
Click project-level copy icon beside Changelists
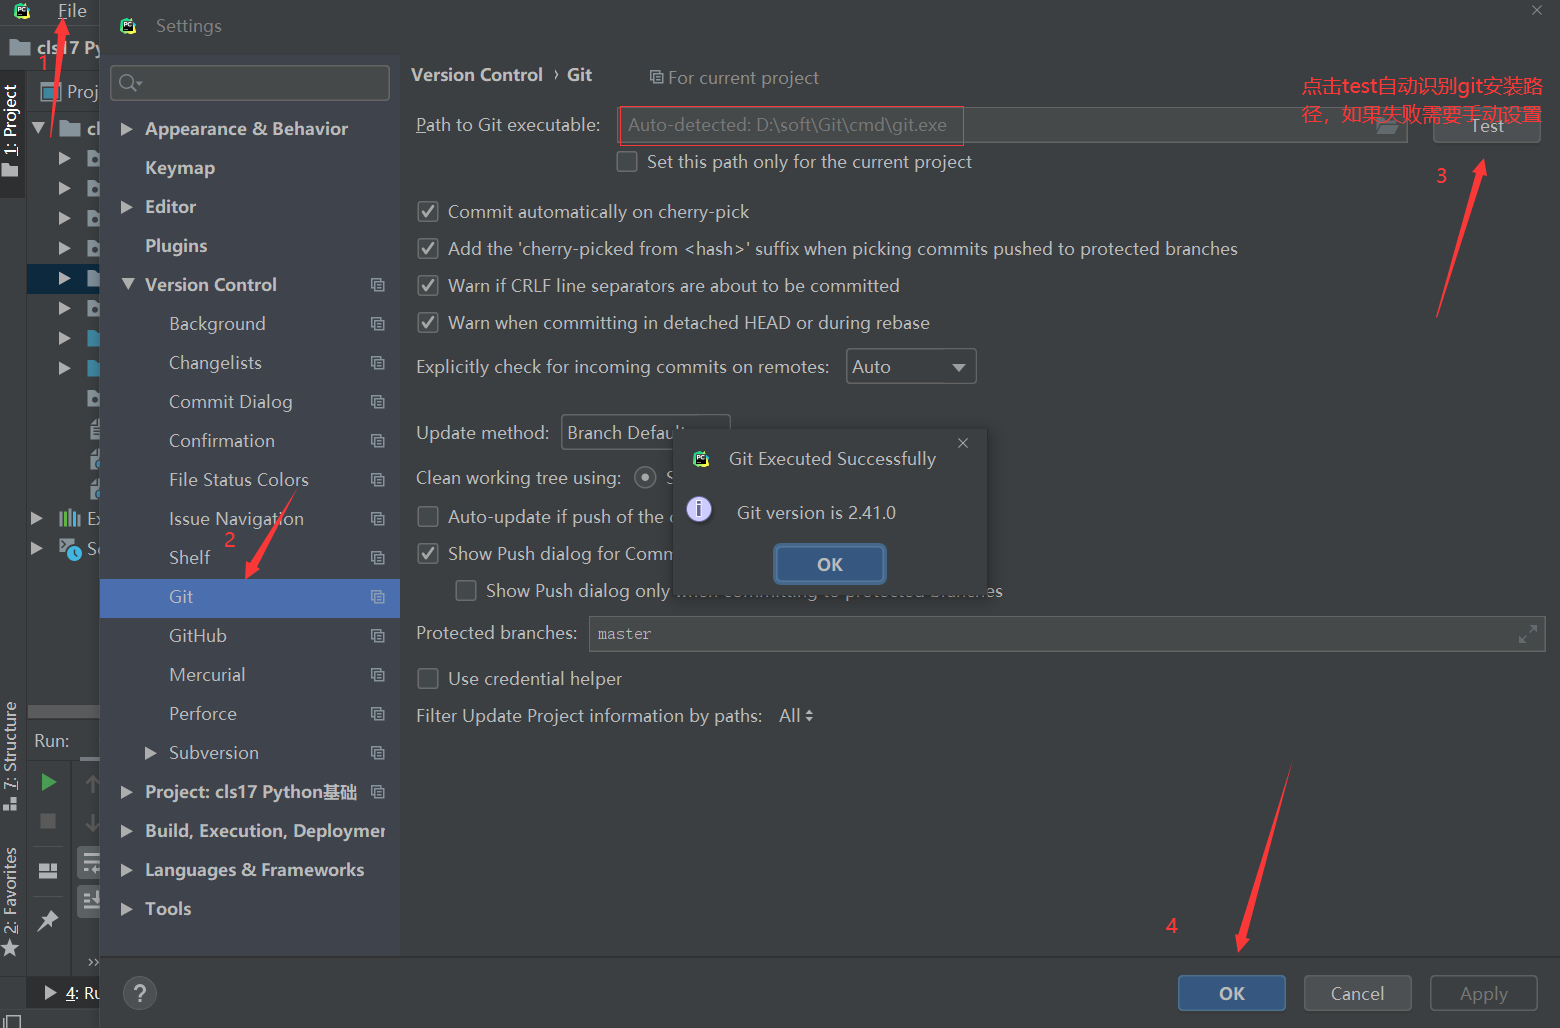point(377,363)
